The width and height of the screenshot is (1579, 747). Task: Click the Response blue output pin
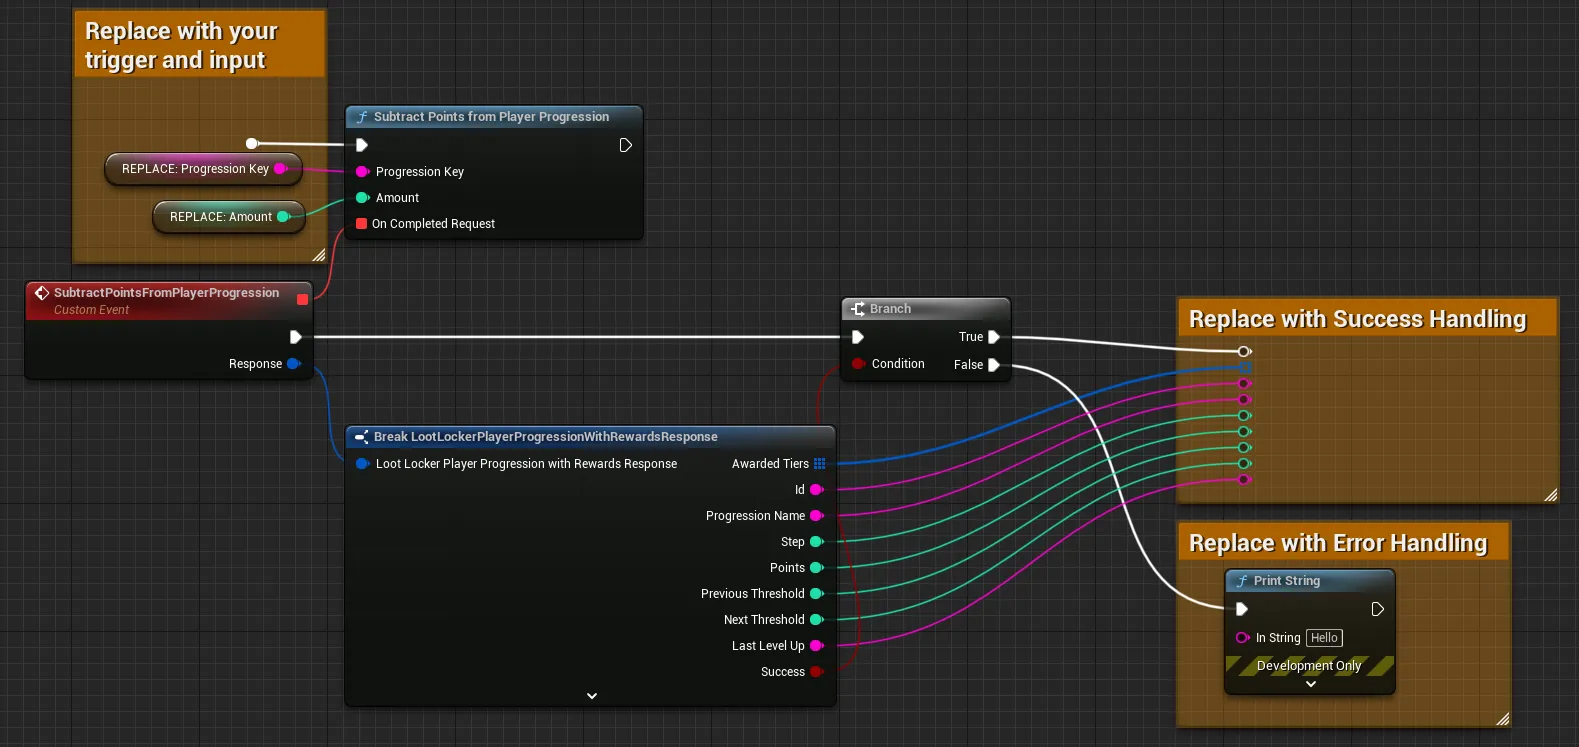click(294, 364)
